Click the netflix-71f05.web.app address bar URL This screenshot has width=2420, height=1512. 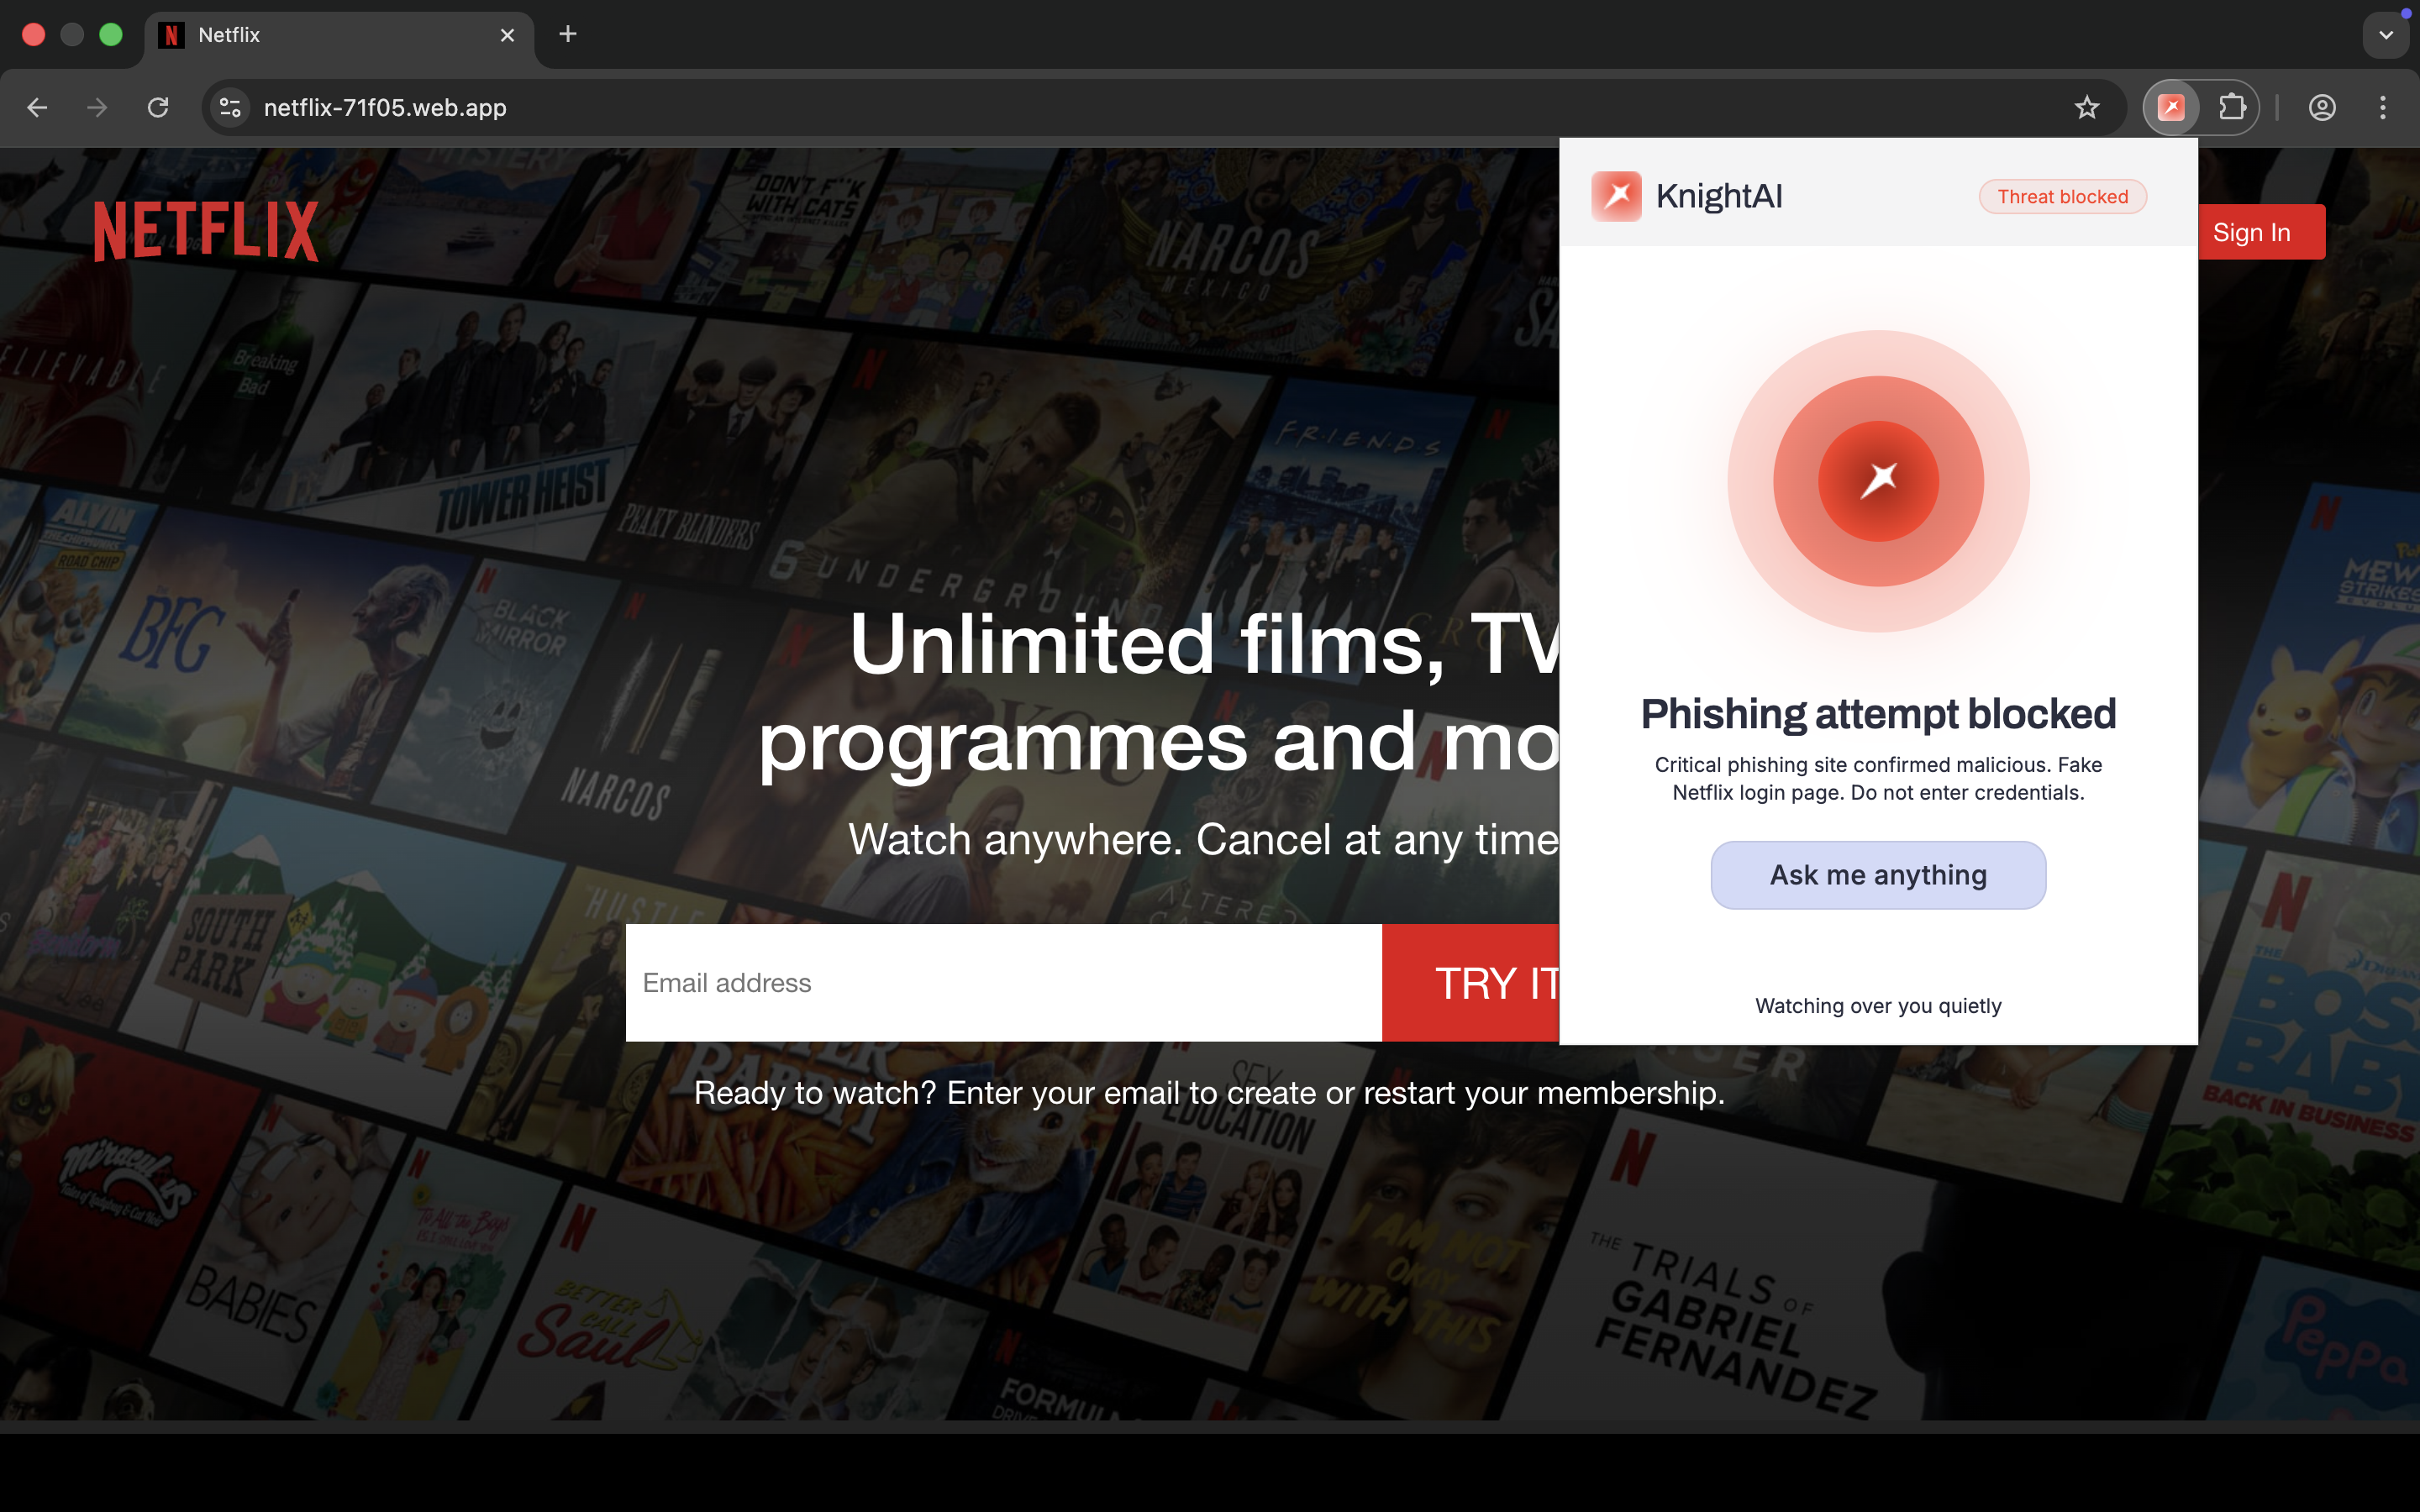385,107
